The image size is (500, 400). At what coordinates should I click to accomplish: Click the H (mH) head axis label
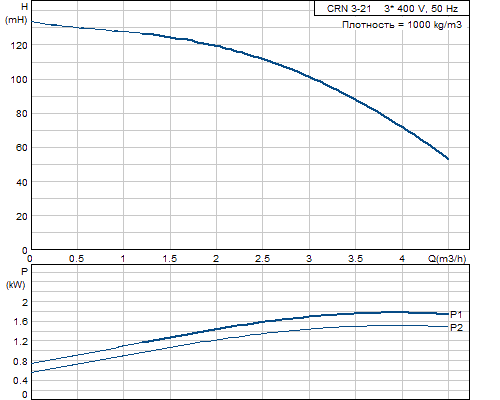17,13
